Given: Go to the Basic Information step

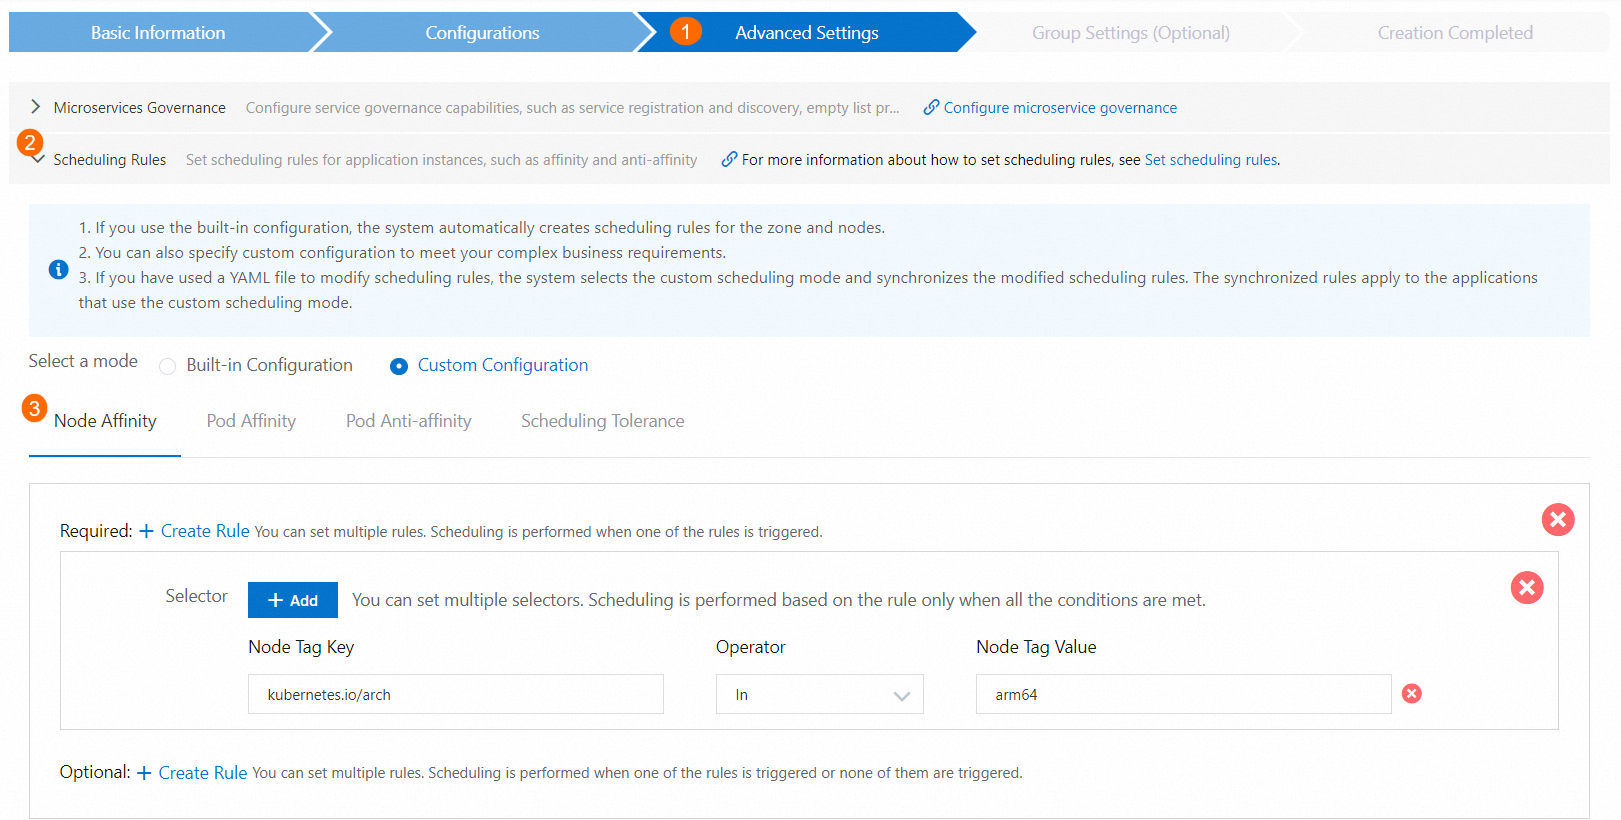Looking at the screenshot, I should (x=158, y=33).
